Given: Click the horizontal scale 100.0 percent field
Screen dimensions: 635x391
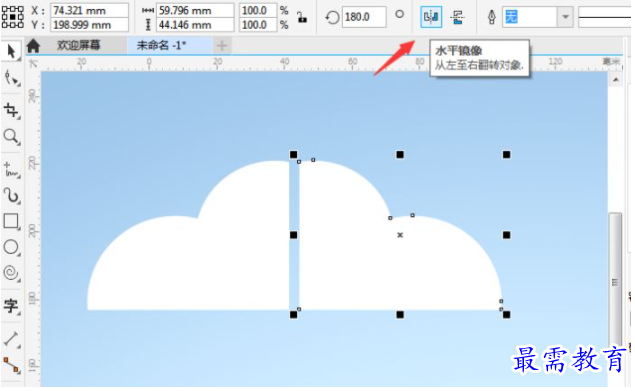Looking at the screenshot, I should click(x=258, y=10).
